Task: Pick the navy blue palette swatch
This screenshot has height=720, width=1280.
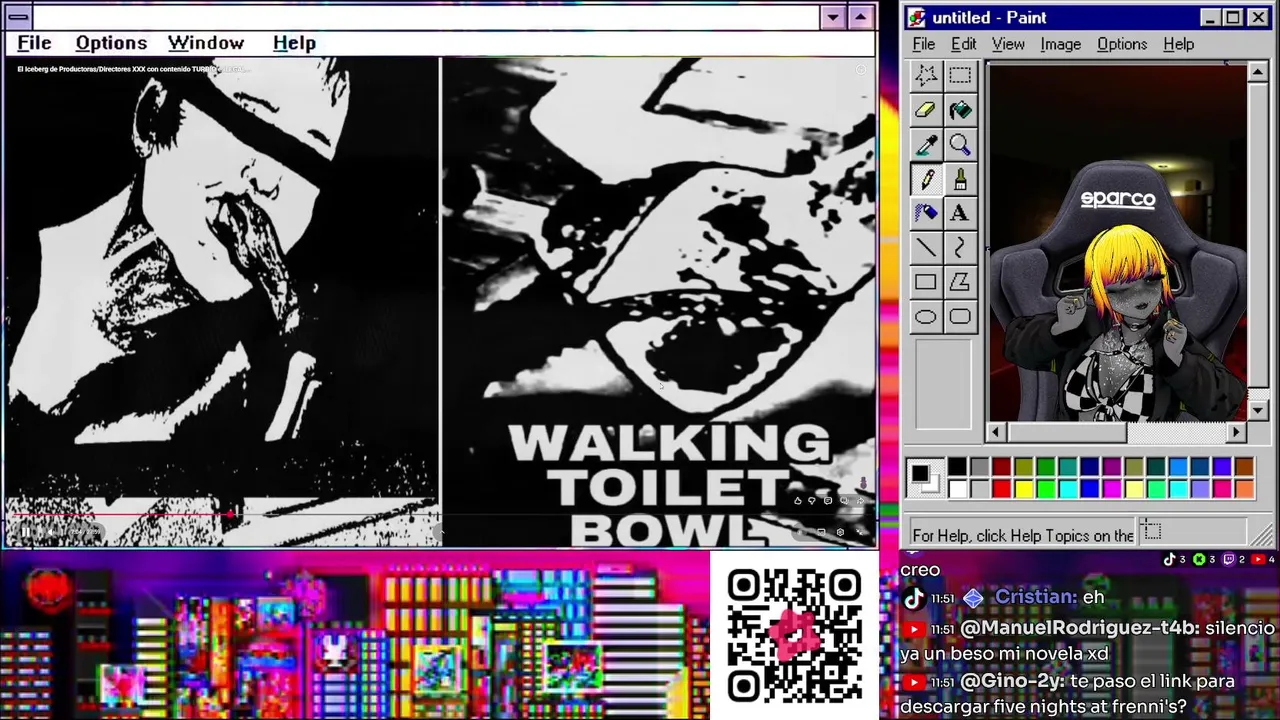Action: coord(1089,467)
